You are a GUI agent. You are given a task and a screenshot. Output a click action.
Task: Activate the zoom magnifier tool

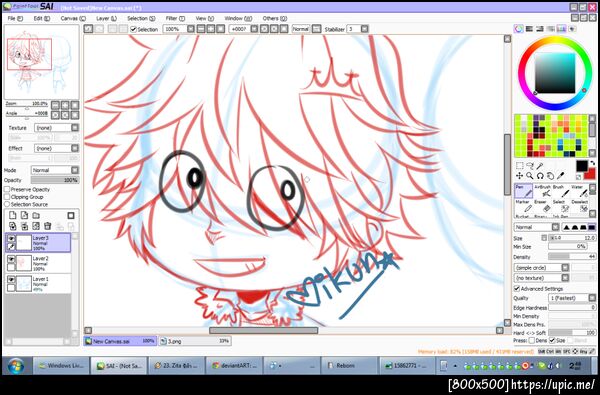point(530,176)
